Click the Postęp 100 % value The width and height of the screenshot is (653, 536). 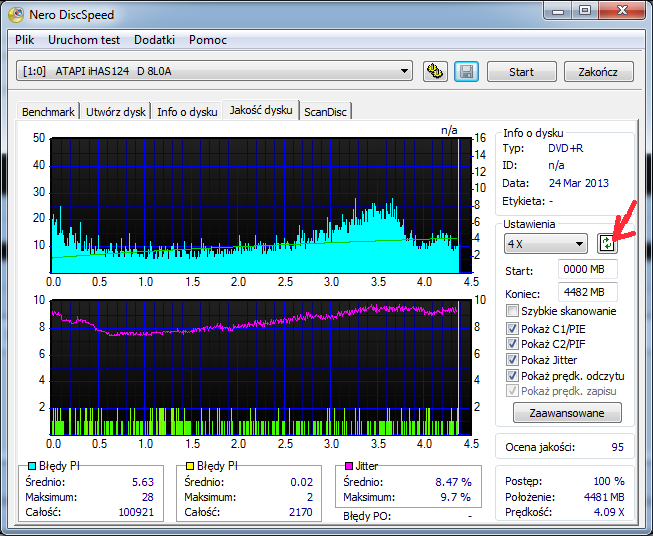pos(608,481)
